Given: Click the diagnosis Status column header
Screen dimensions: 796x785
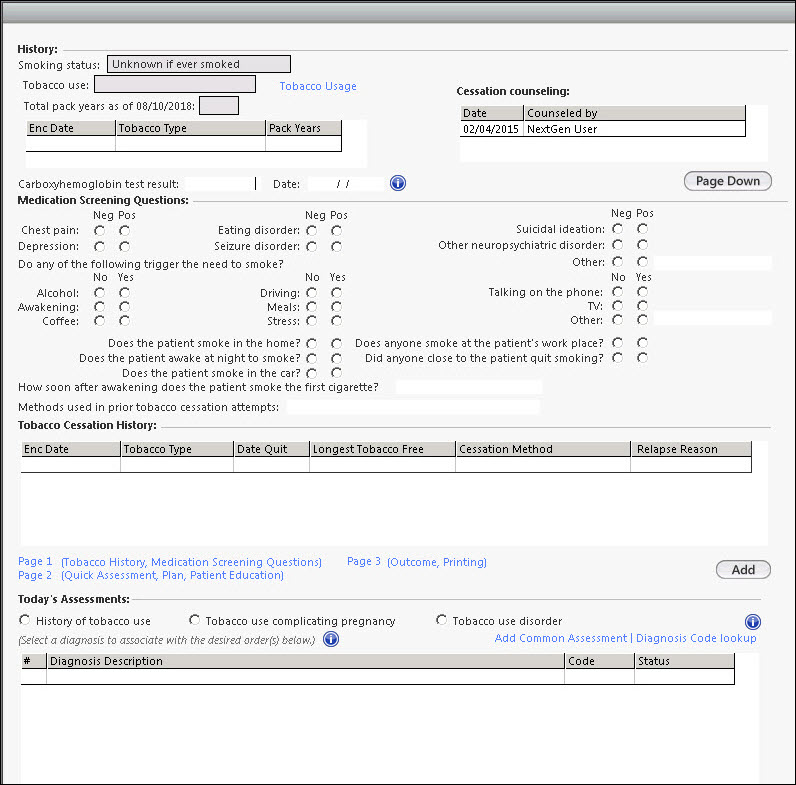Looking at the screenshot, I should pos(684,661).
